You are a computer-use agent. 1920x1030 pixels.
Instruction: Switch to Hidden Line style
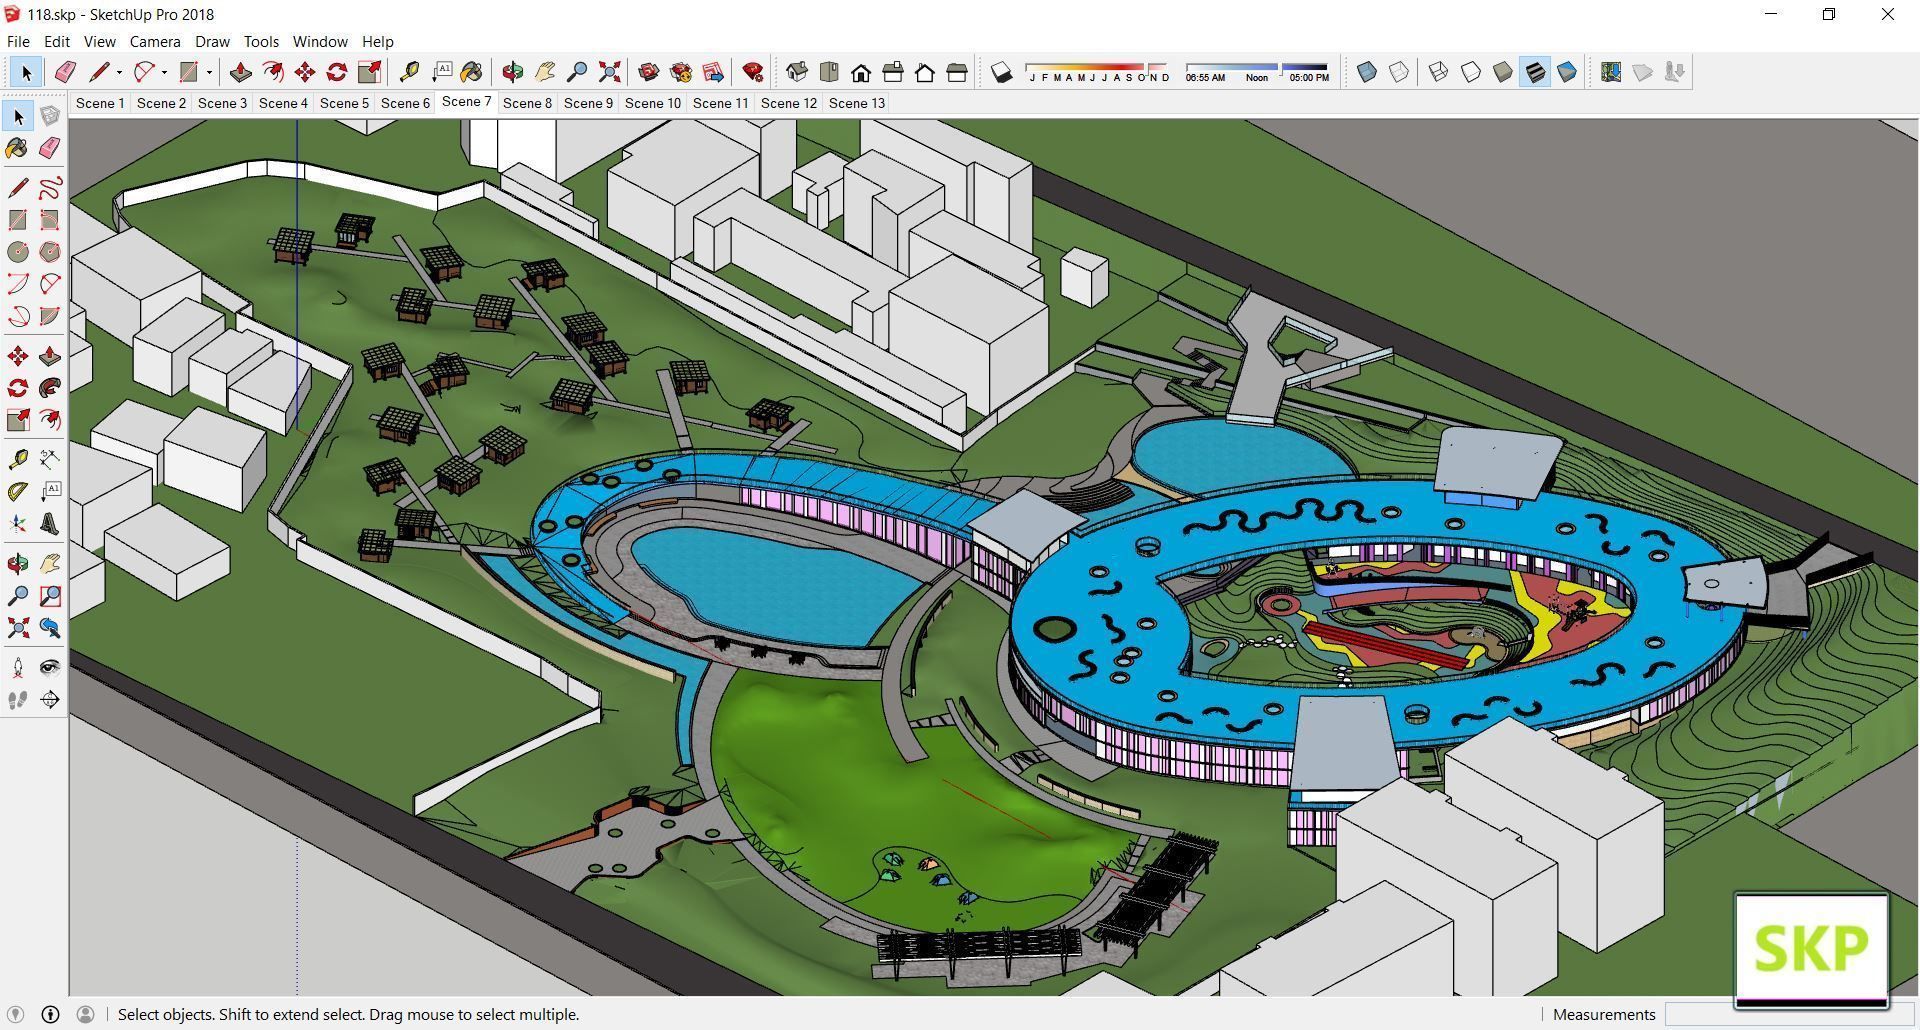coord(1471,72)
